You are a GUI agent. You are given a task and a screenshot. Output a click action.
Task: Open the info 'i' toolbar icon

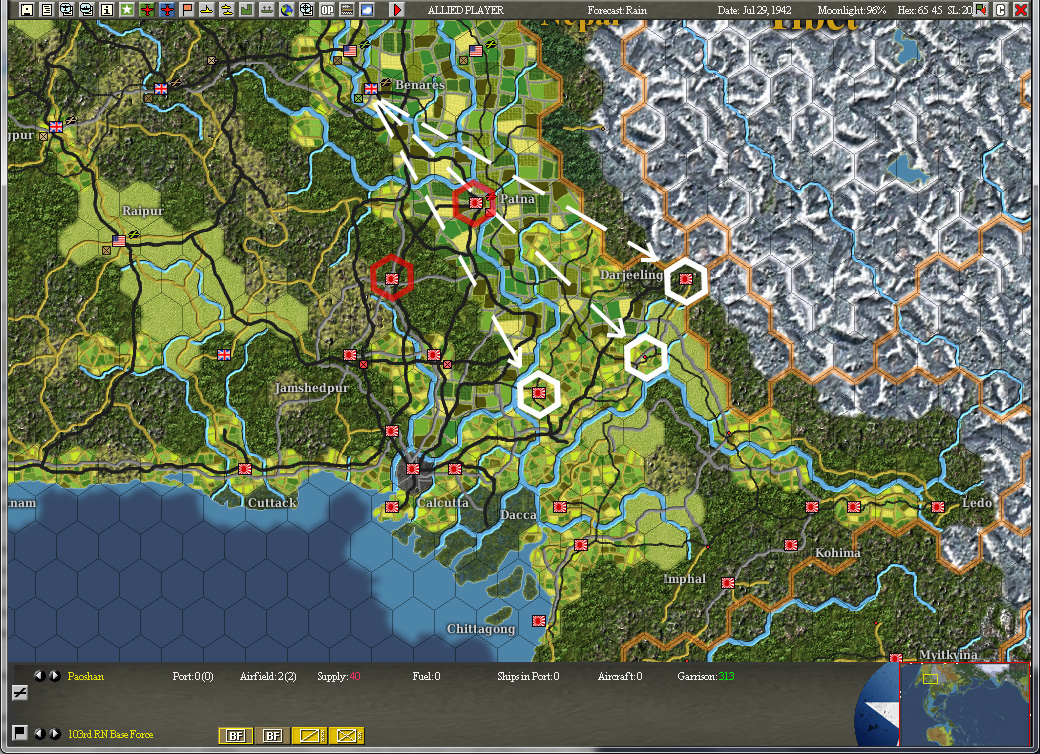(107, 9)
